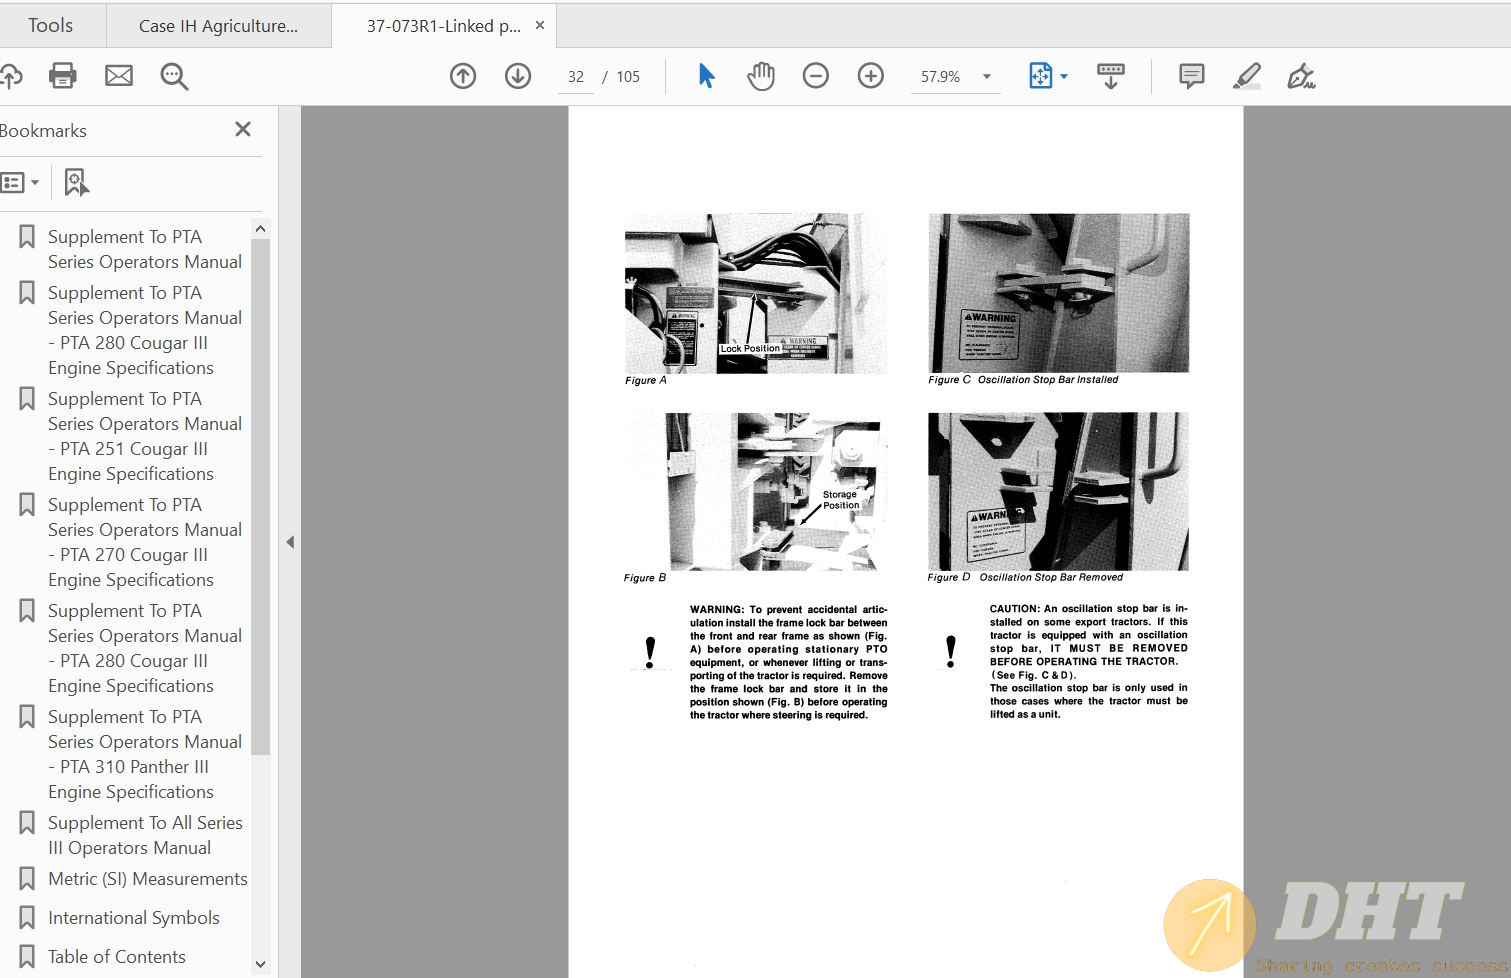
Task: Open PTA 270 Cougar III bookmark
Action: click(x=145, y=542)
